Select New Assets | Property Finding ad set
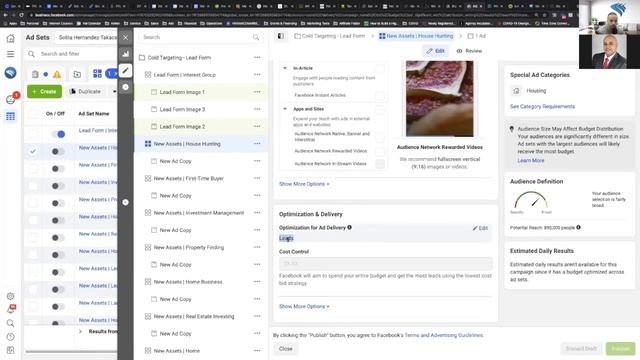 (189, 247)
